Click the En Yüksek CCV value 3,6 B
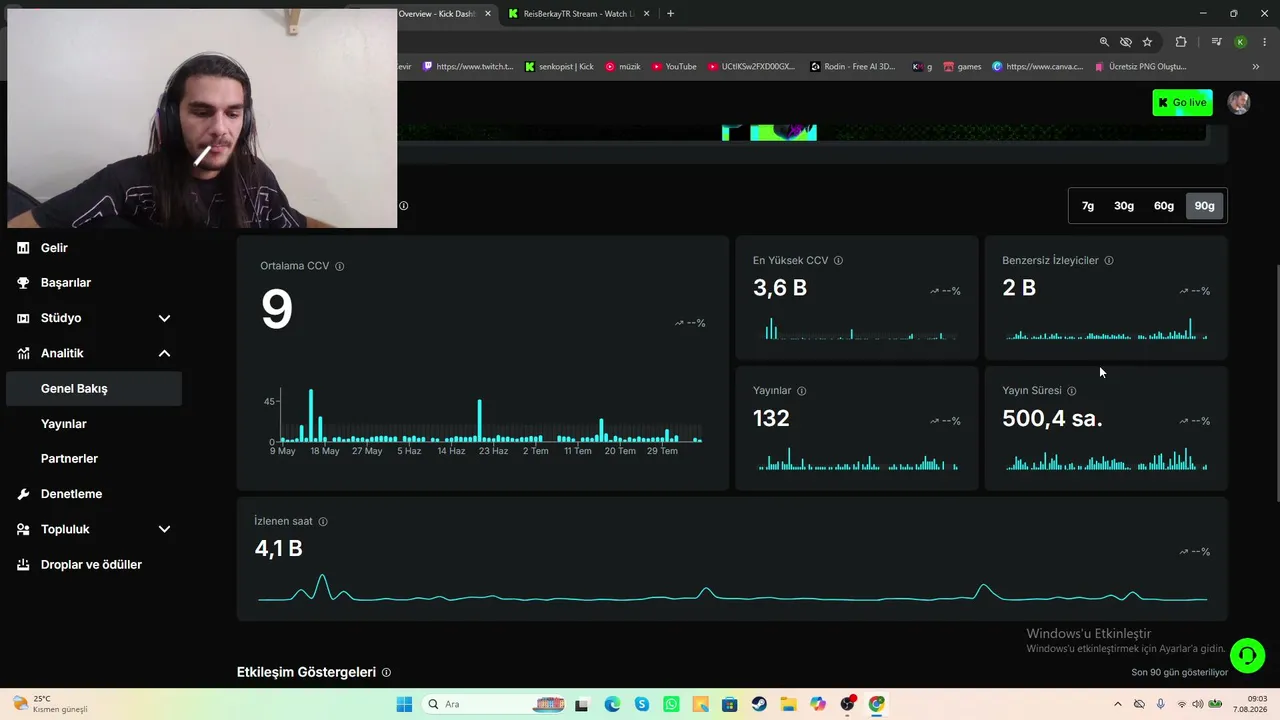1280x720 pixels. click(x=780, y=288)
